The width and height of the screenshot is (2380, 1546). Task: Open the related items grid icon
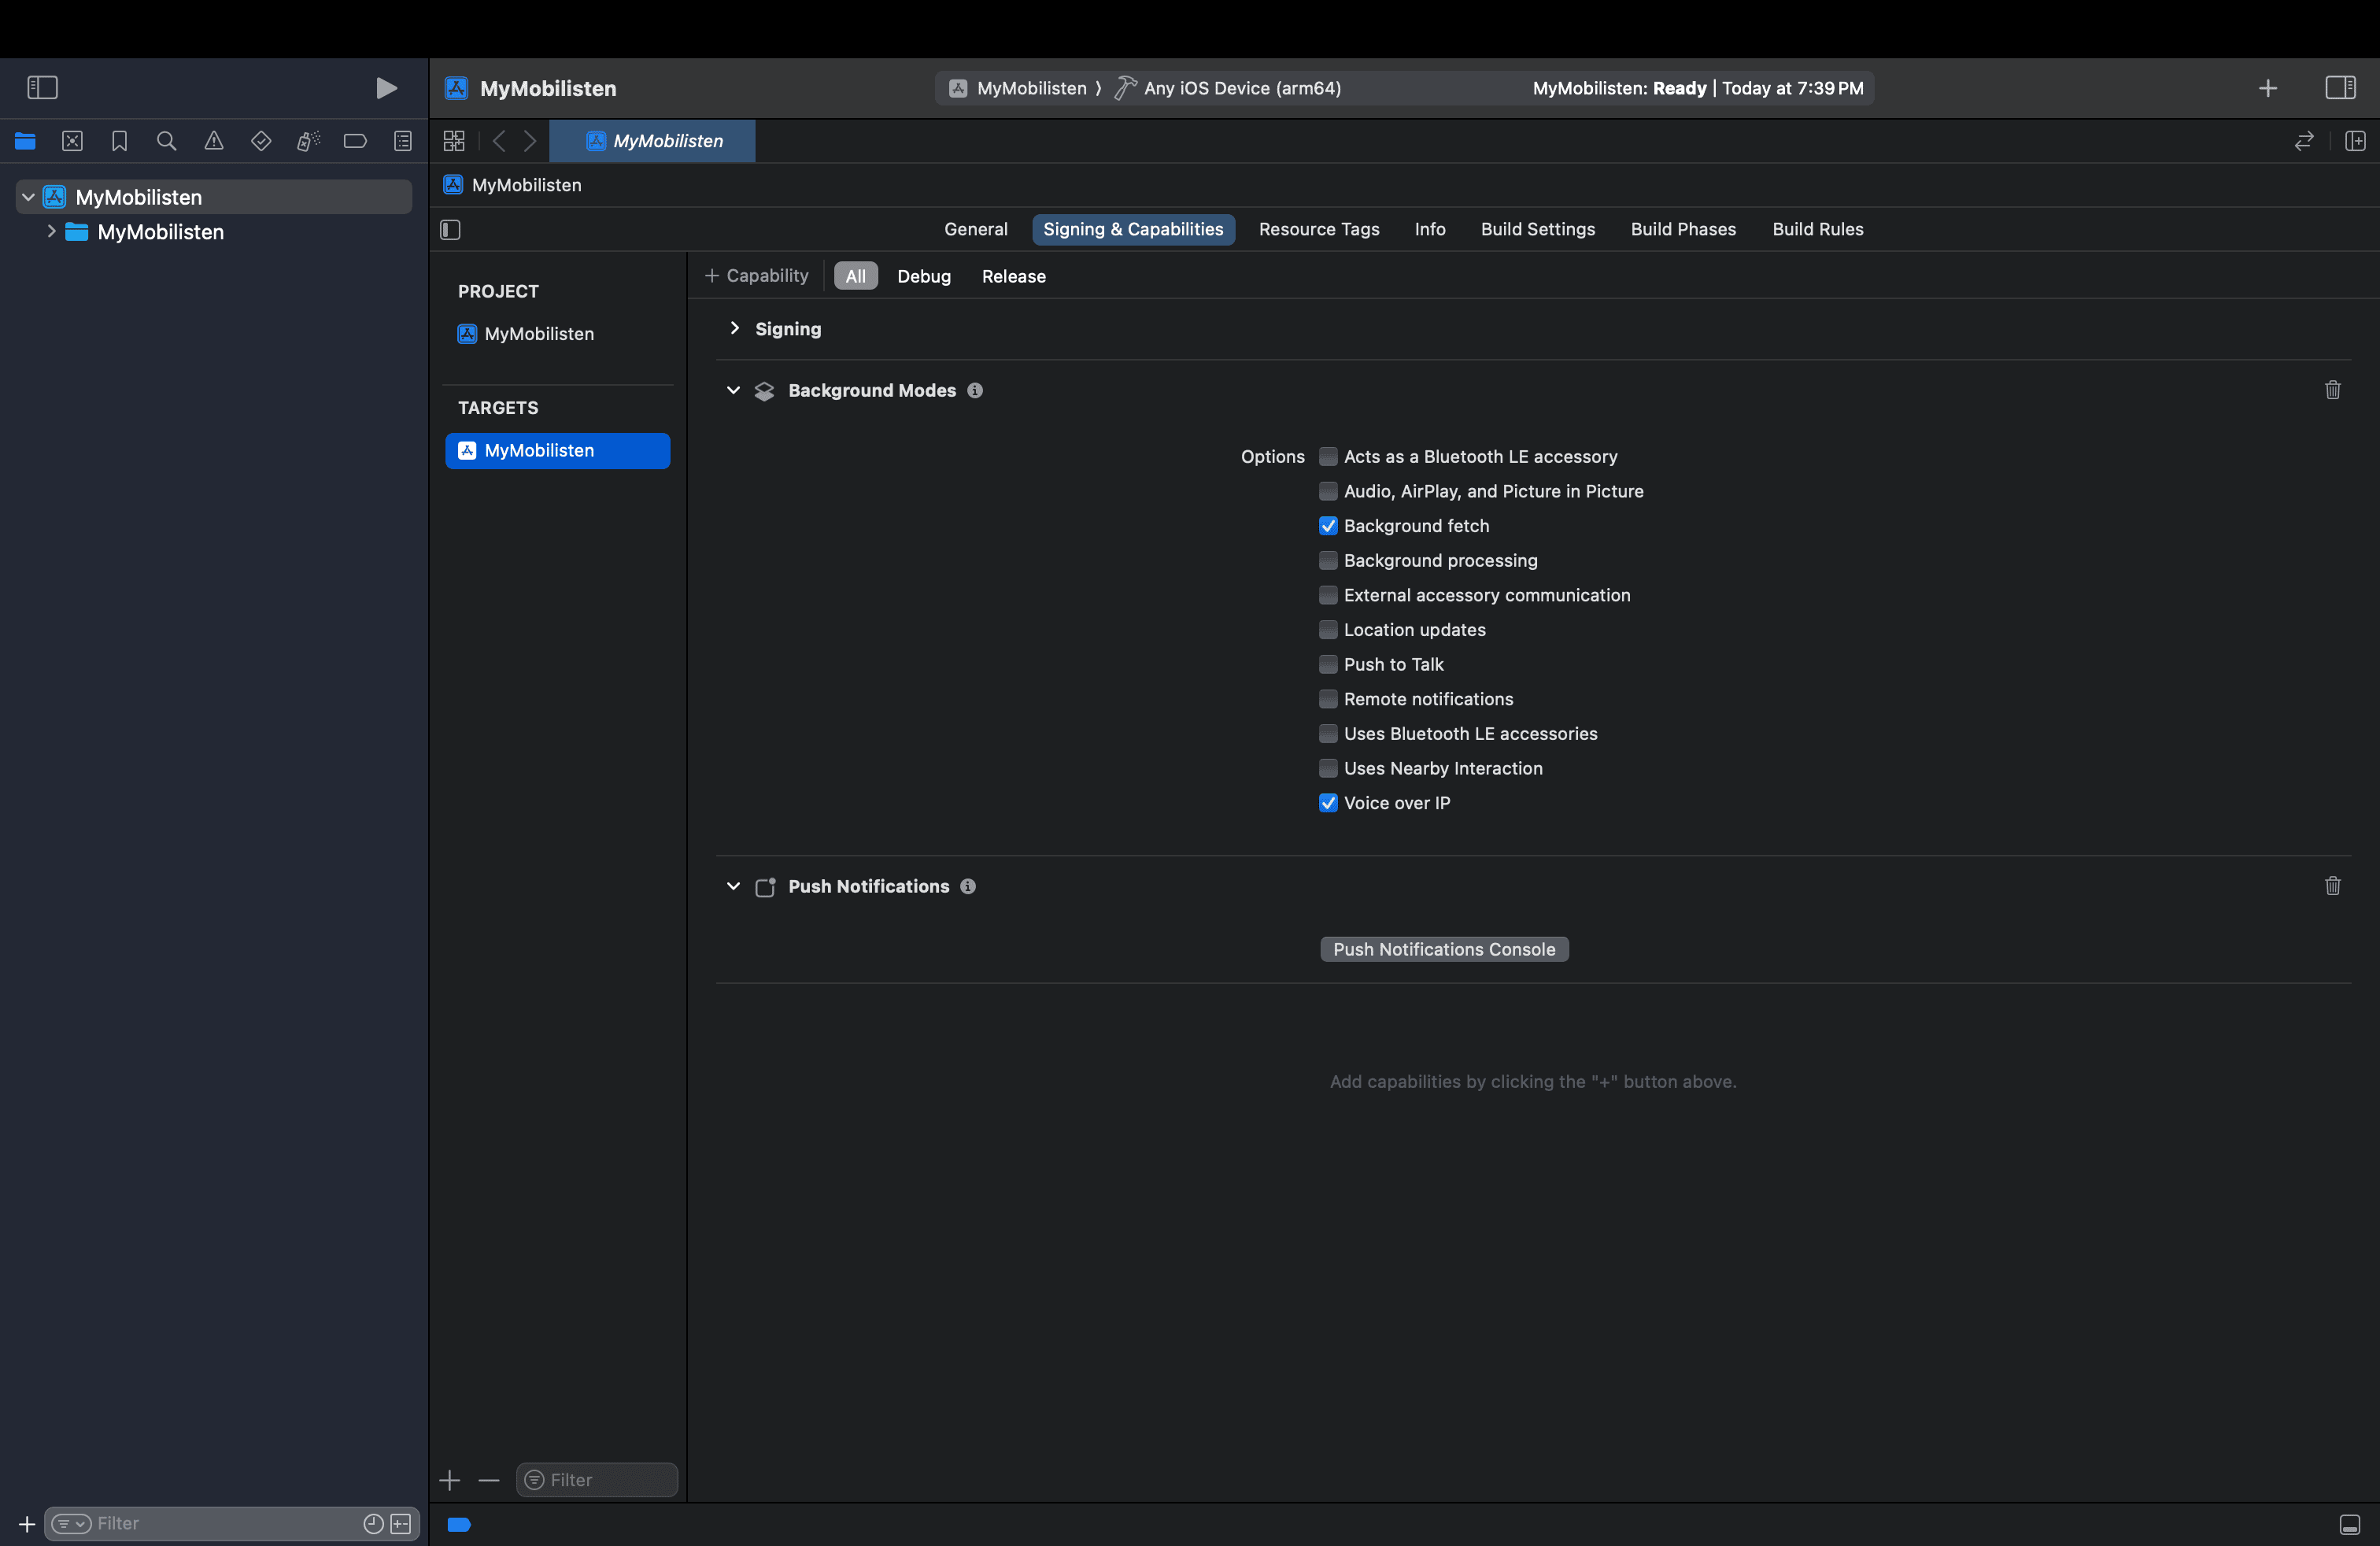coord(454,141)
